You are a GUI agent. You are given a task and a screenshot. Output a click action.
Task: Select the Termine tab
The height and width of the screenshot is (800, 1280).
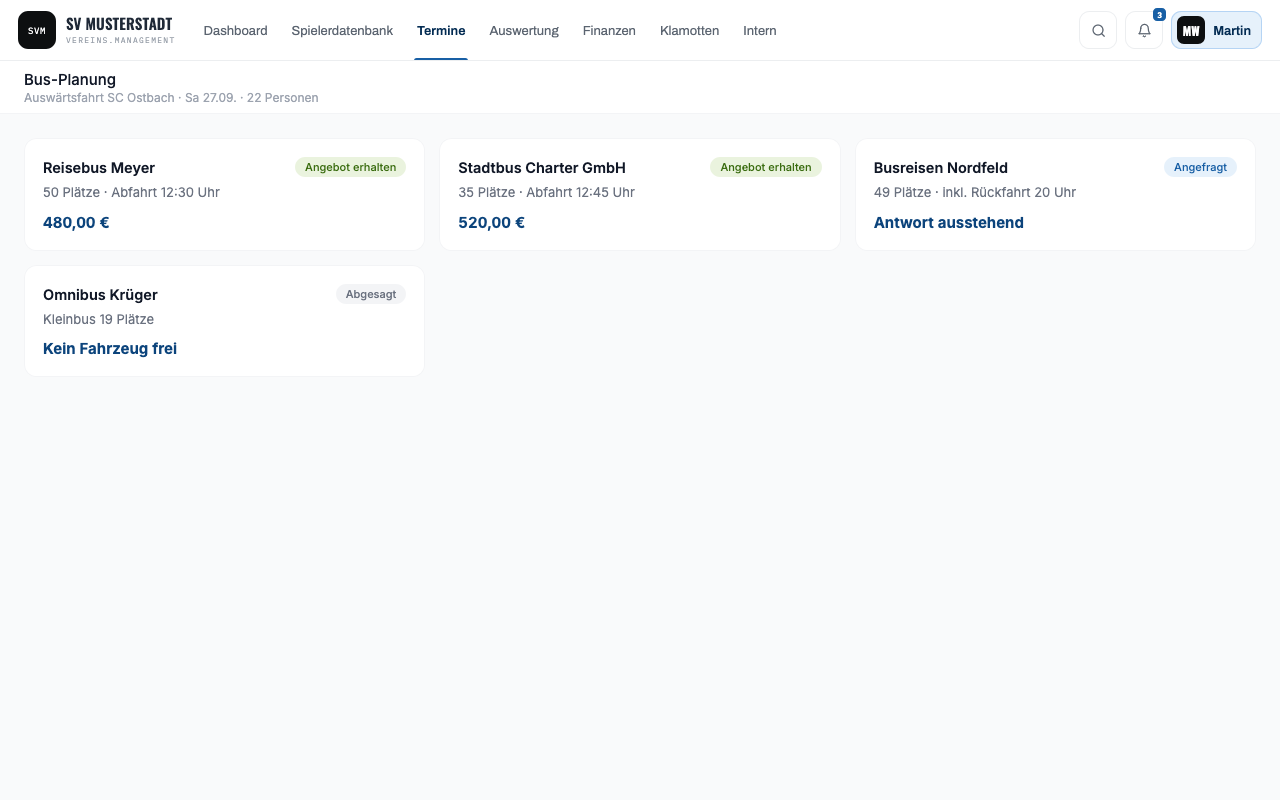(x=441, y=31)
